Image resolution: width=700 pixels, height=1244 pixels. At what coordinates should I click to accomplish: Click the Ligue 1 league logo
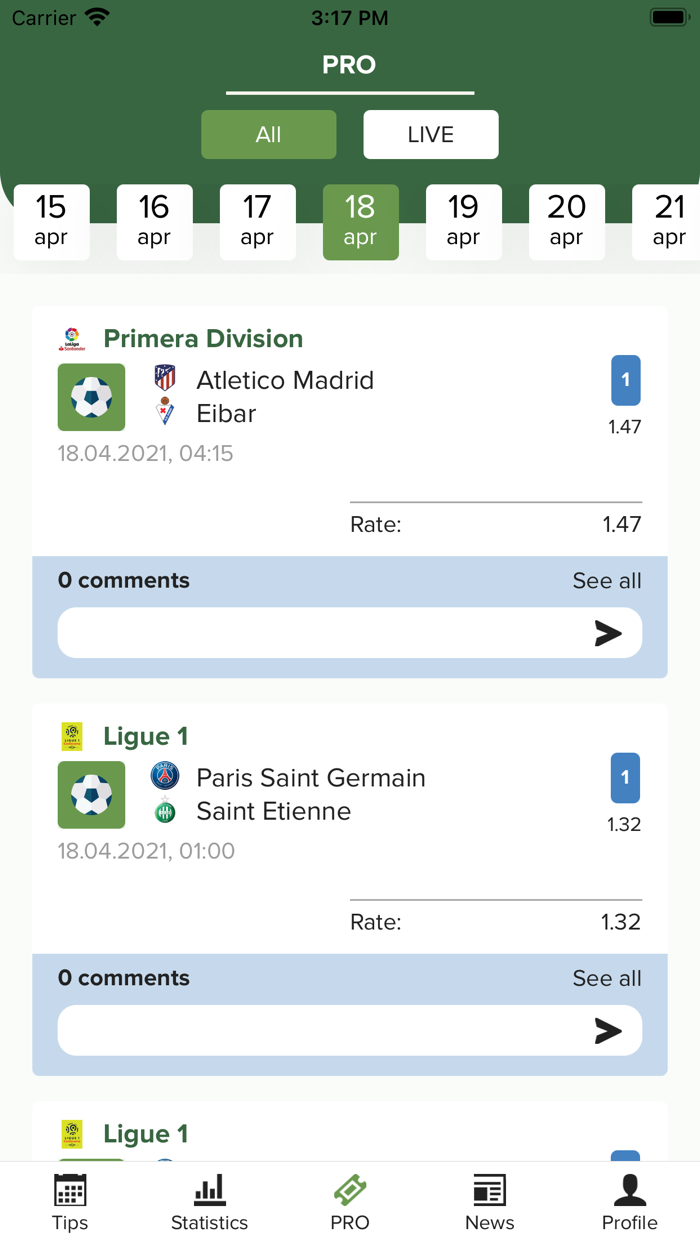coord(72,736)
